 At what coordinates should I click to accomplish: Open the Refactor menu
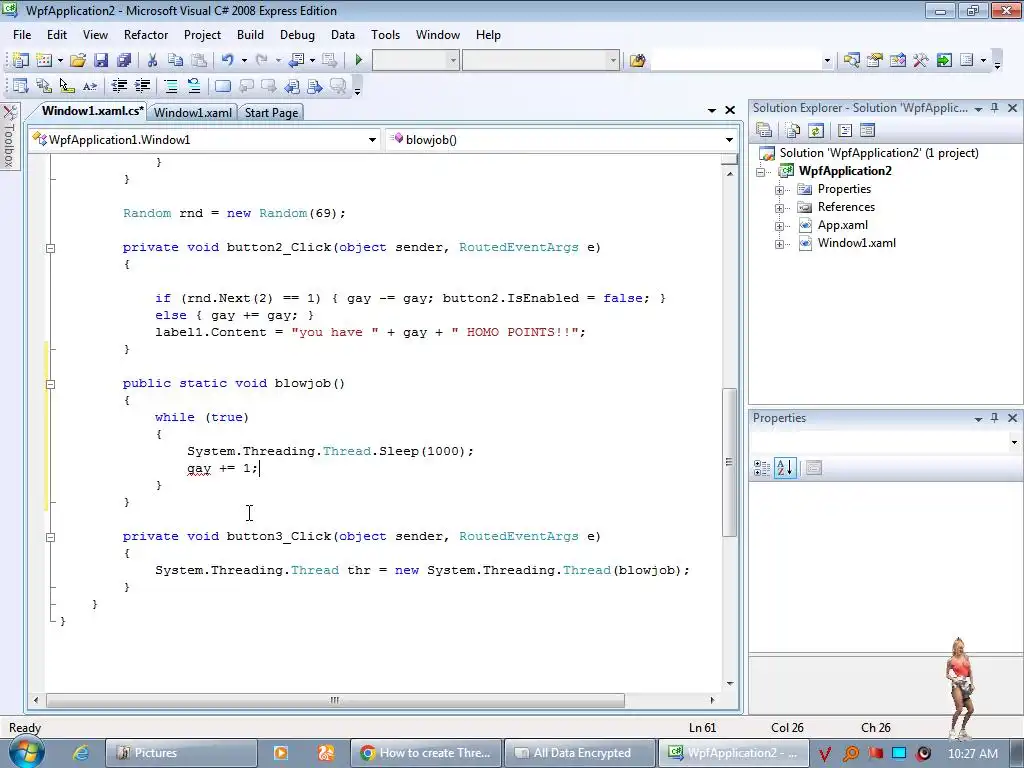coord(146,35)
